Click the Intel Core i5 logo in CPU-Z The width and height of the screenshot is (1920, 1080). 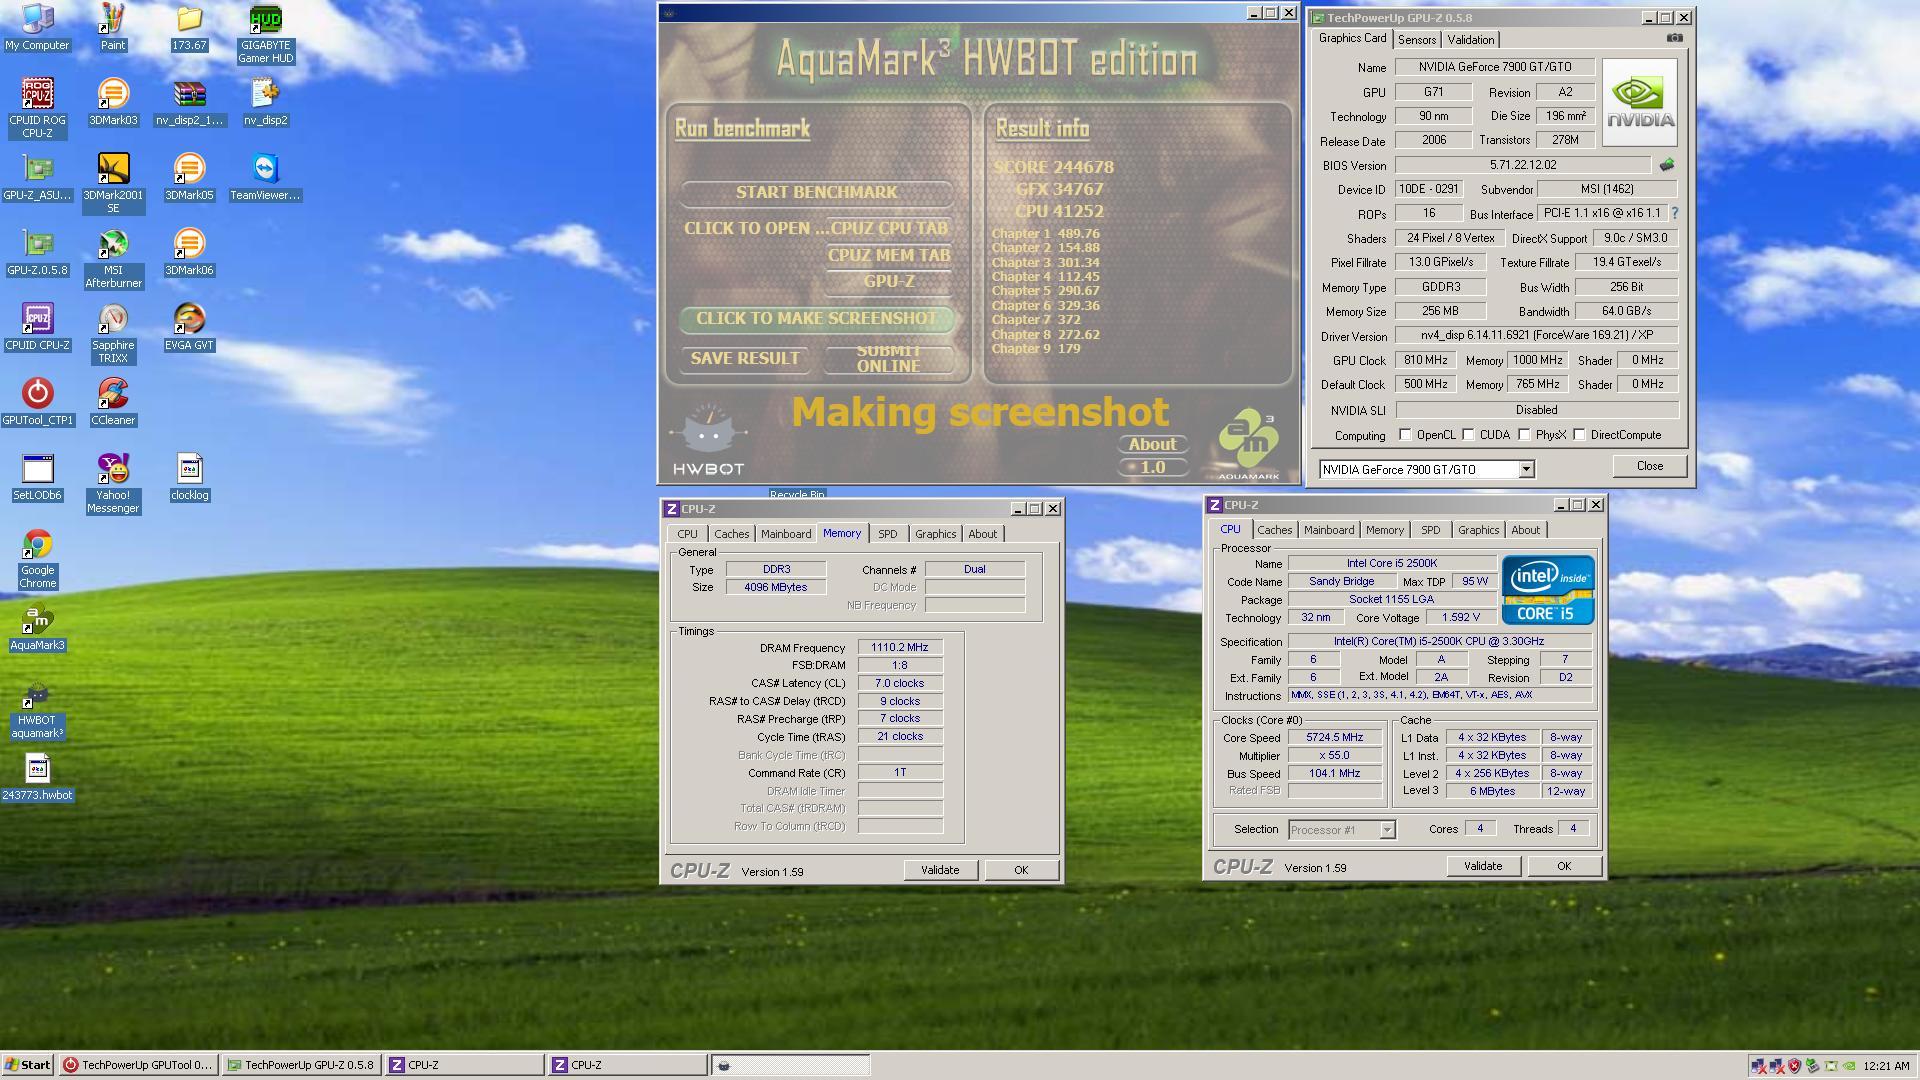pos(1547,590)
